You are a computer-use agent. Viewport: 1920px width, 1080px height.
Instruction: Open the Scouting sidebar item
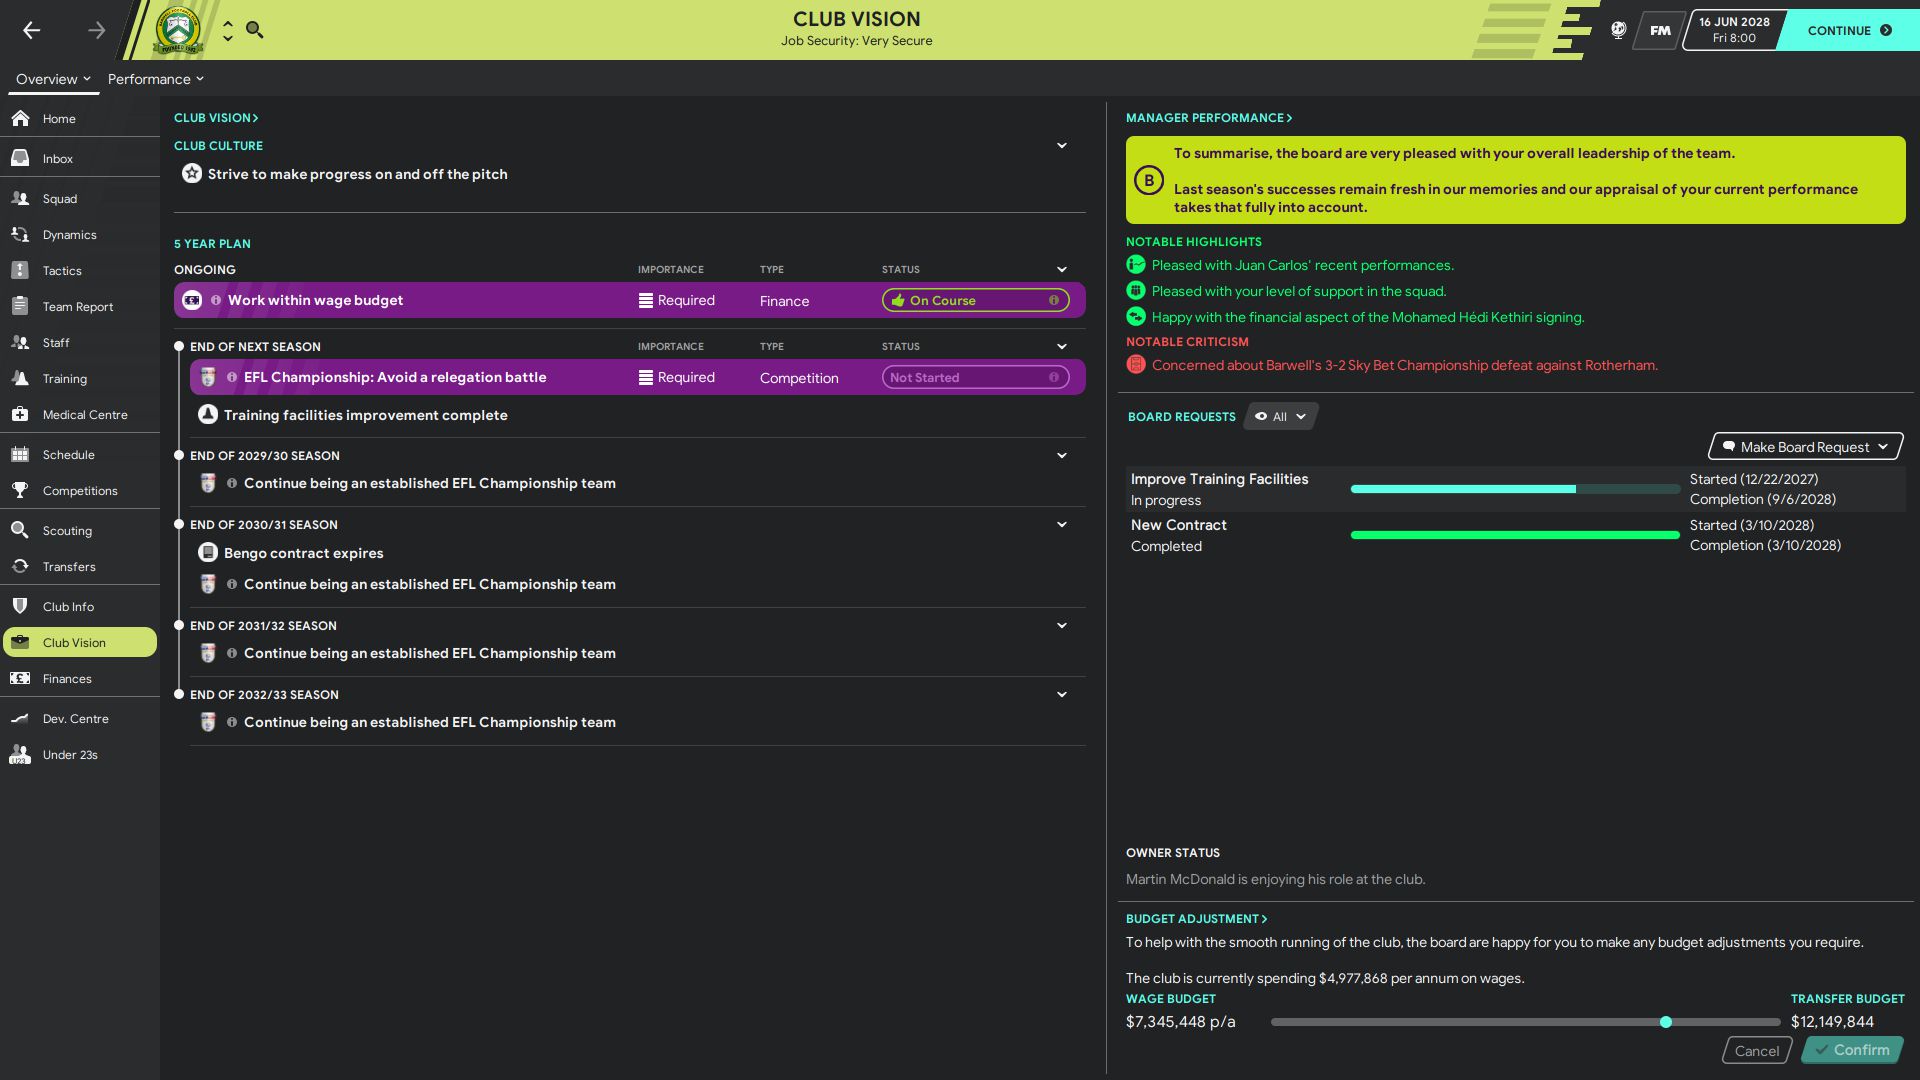80,530
